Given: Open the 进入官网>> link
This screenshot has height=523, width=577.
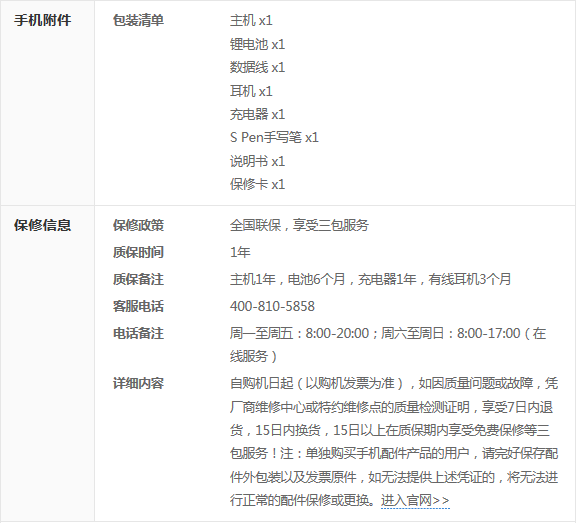Looking at the screenshot, I should coord(415,501).
